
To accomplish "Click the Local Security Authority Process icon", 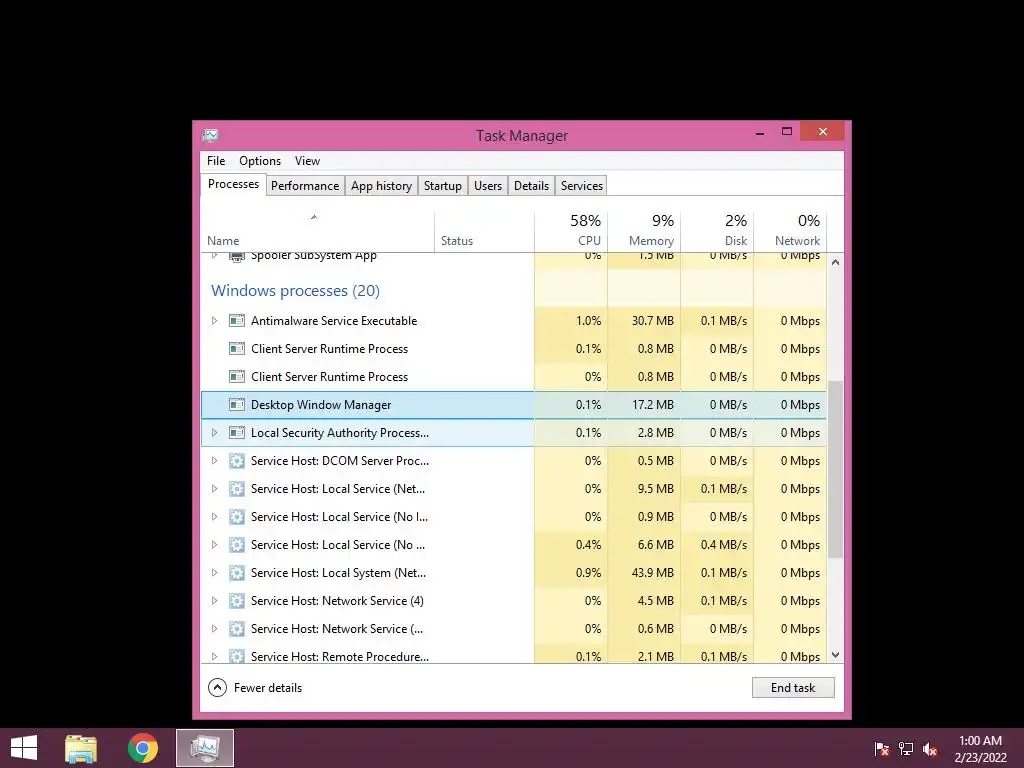I will (x=237, y=433).
